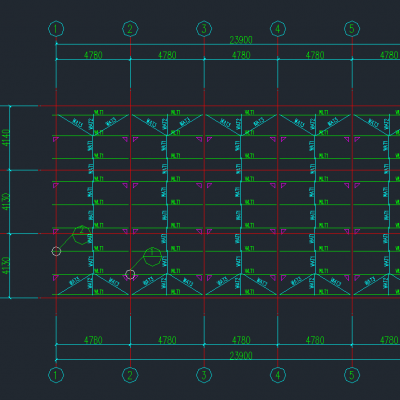Select the left vertical dimension text 4140
Viewport: 400px width, 400px height.
(x=6, y=138)
